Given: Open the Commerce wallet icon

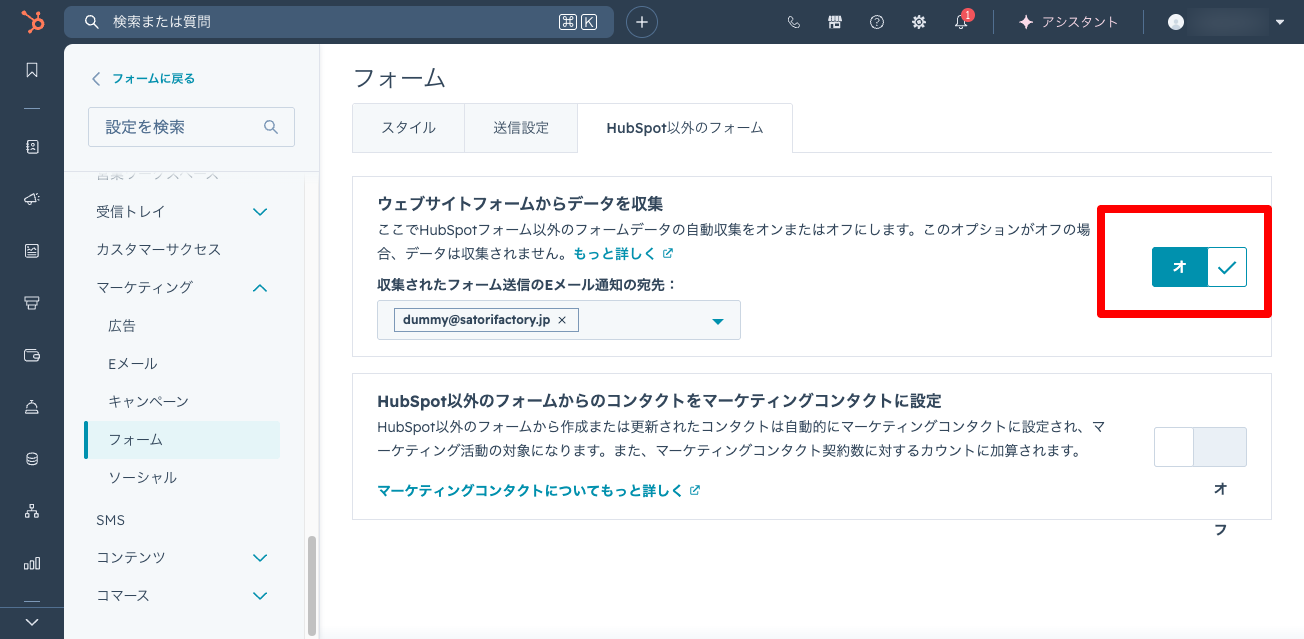Looking at the screenshot, I should click(32, 355).
